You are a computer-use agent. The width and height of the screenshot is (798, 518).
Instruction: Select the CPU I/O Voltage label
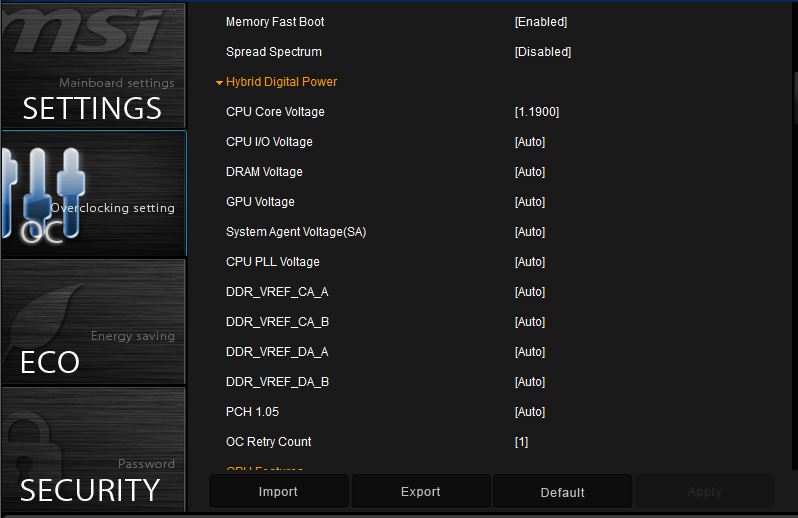coord(269,142)
